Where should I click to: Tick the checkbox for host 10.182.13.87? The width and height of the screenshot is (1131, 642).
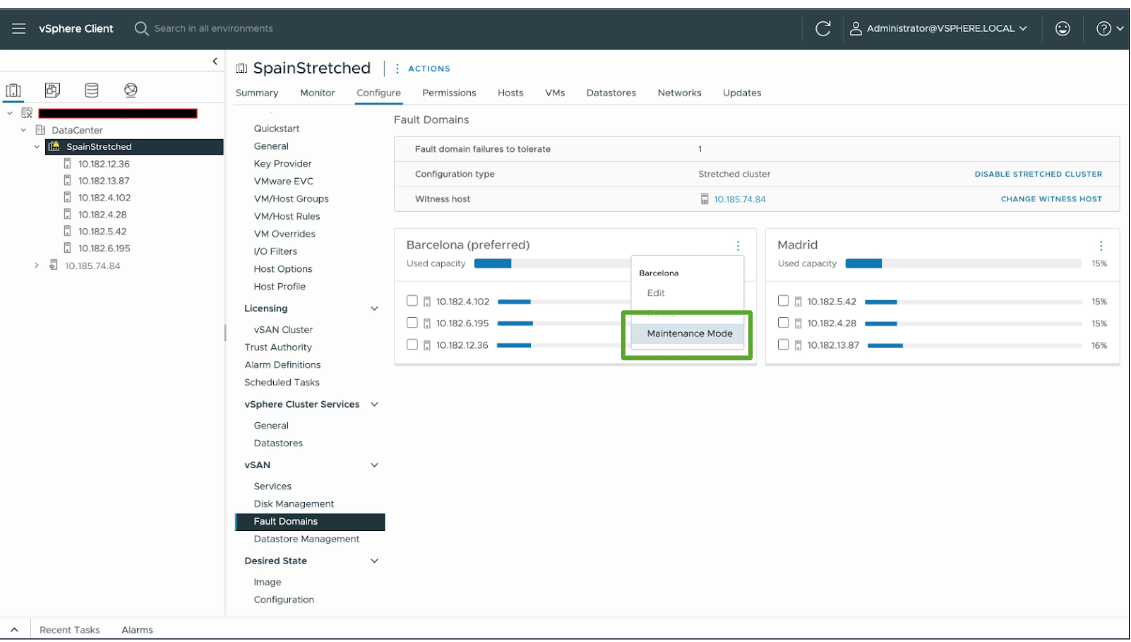[784, 345]
